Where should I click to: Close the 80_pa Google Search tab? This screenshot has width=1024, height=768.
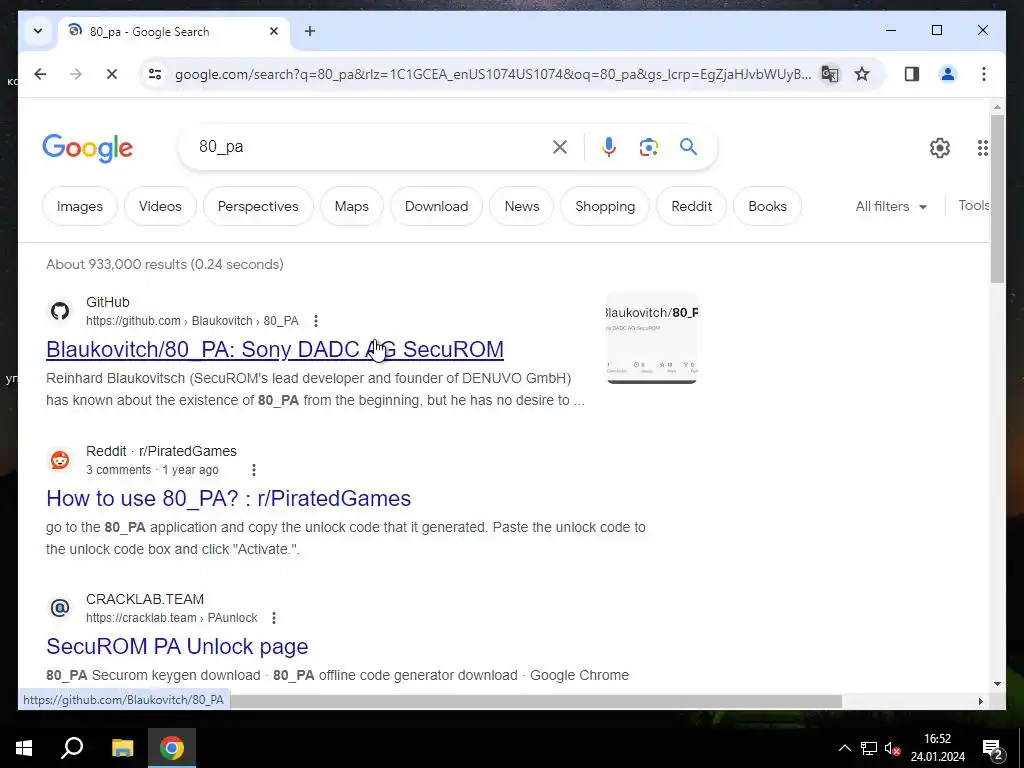pyautogui.click(x=274, y=31)
